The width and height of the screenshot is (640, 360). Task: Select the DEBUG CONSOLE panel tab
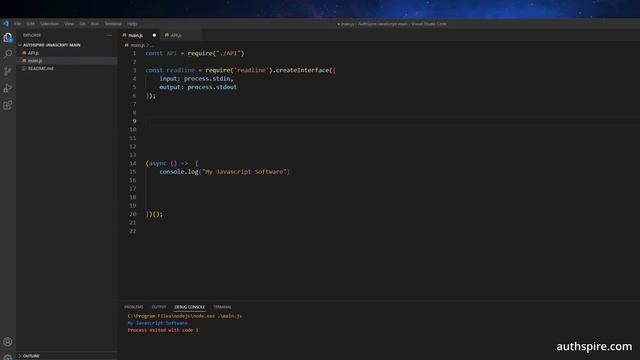190,307
